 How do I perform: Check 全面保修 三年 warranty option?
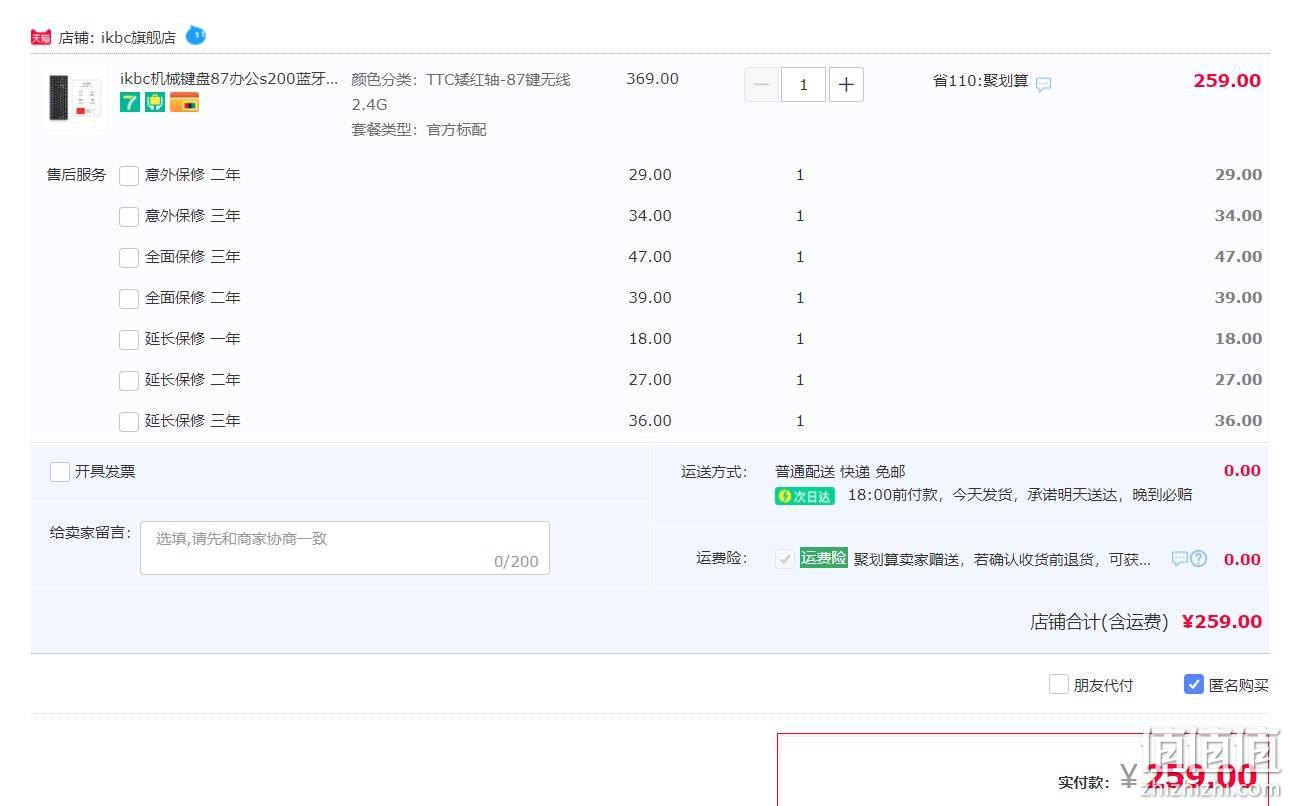(x=129, y=258)
